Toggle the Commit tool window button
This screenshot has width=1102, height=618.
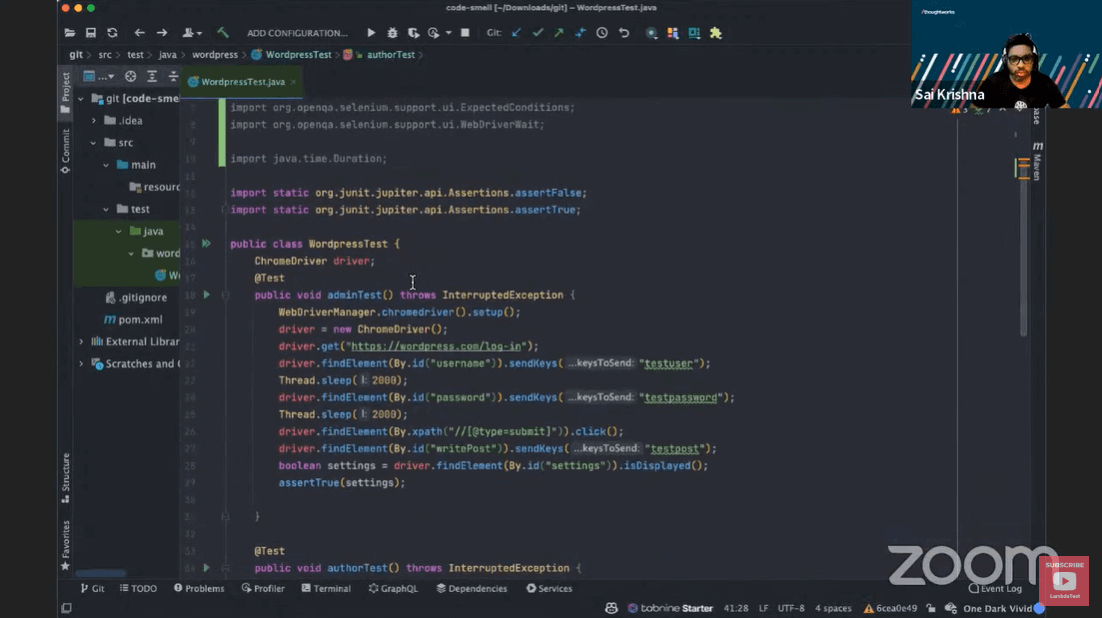point(66,151)
